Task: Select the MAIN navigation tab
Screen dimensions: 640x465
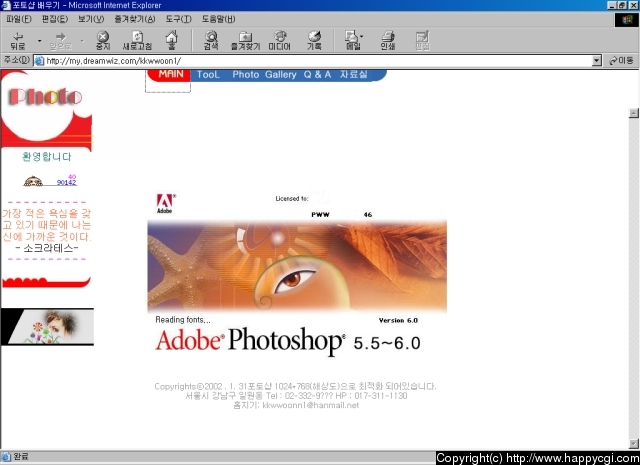Action: 171,74
